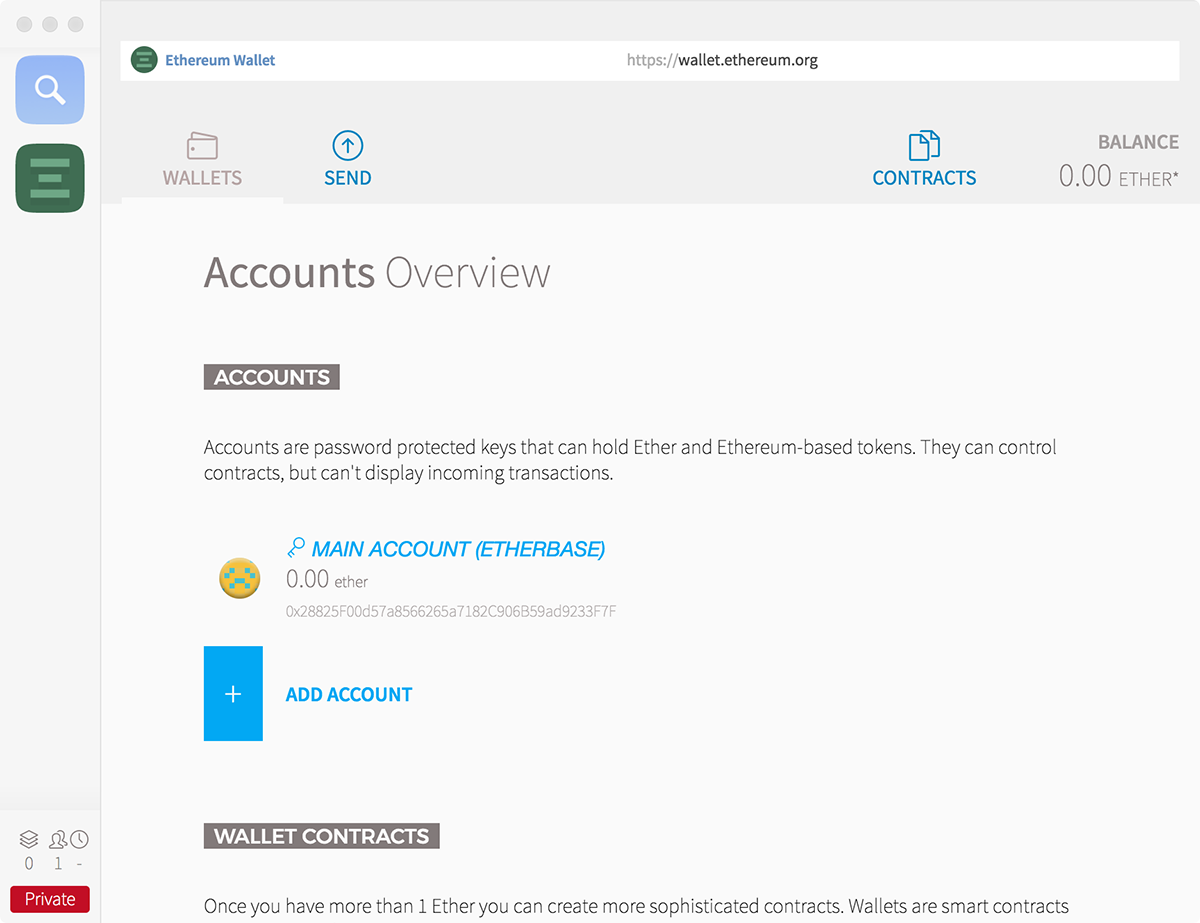Click the wallet icon above WALLETS
The image size is (1200, 923).
point(203,146)
